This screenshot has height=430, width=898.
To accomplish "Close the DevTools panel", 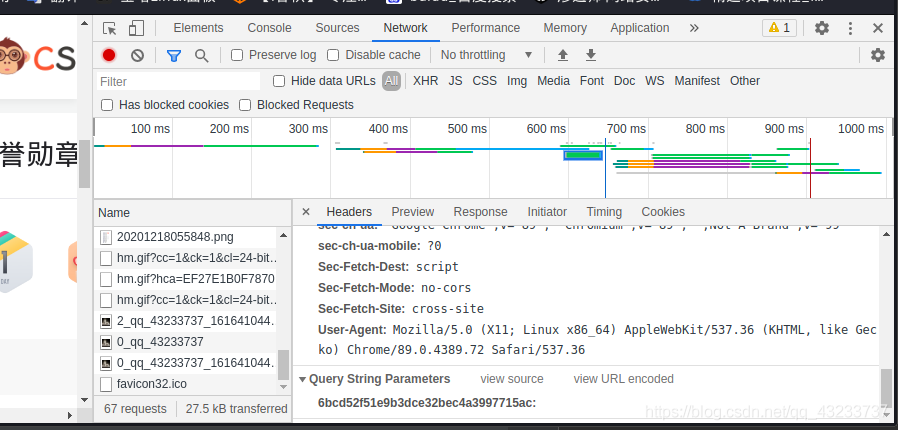I will pos(877,28).
